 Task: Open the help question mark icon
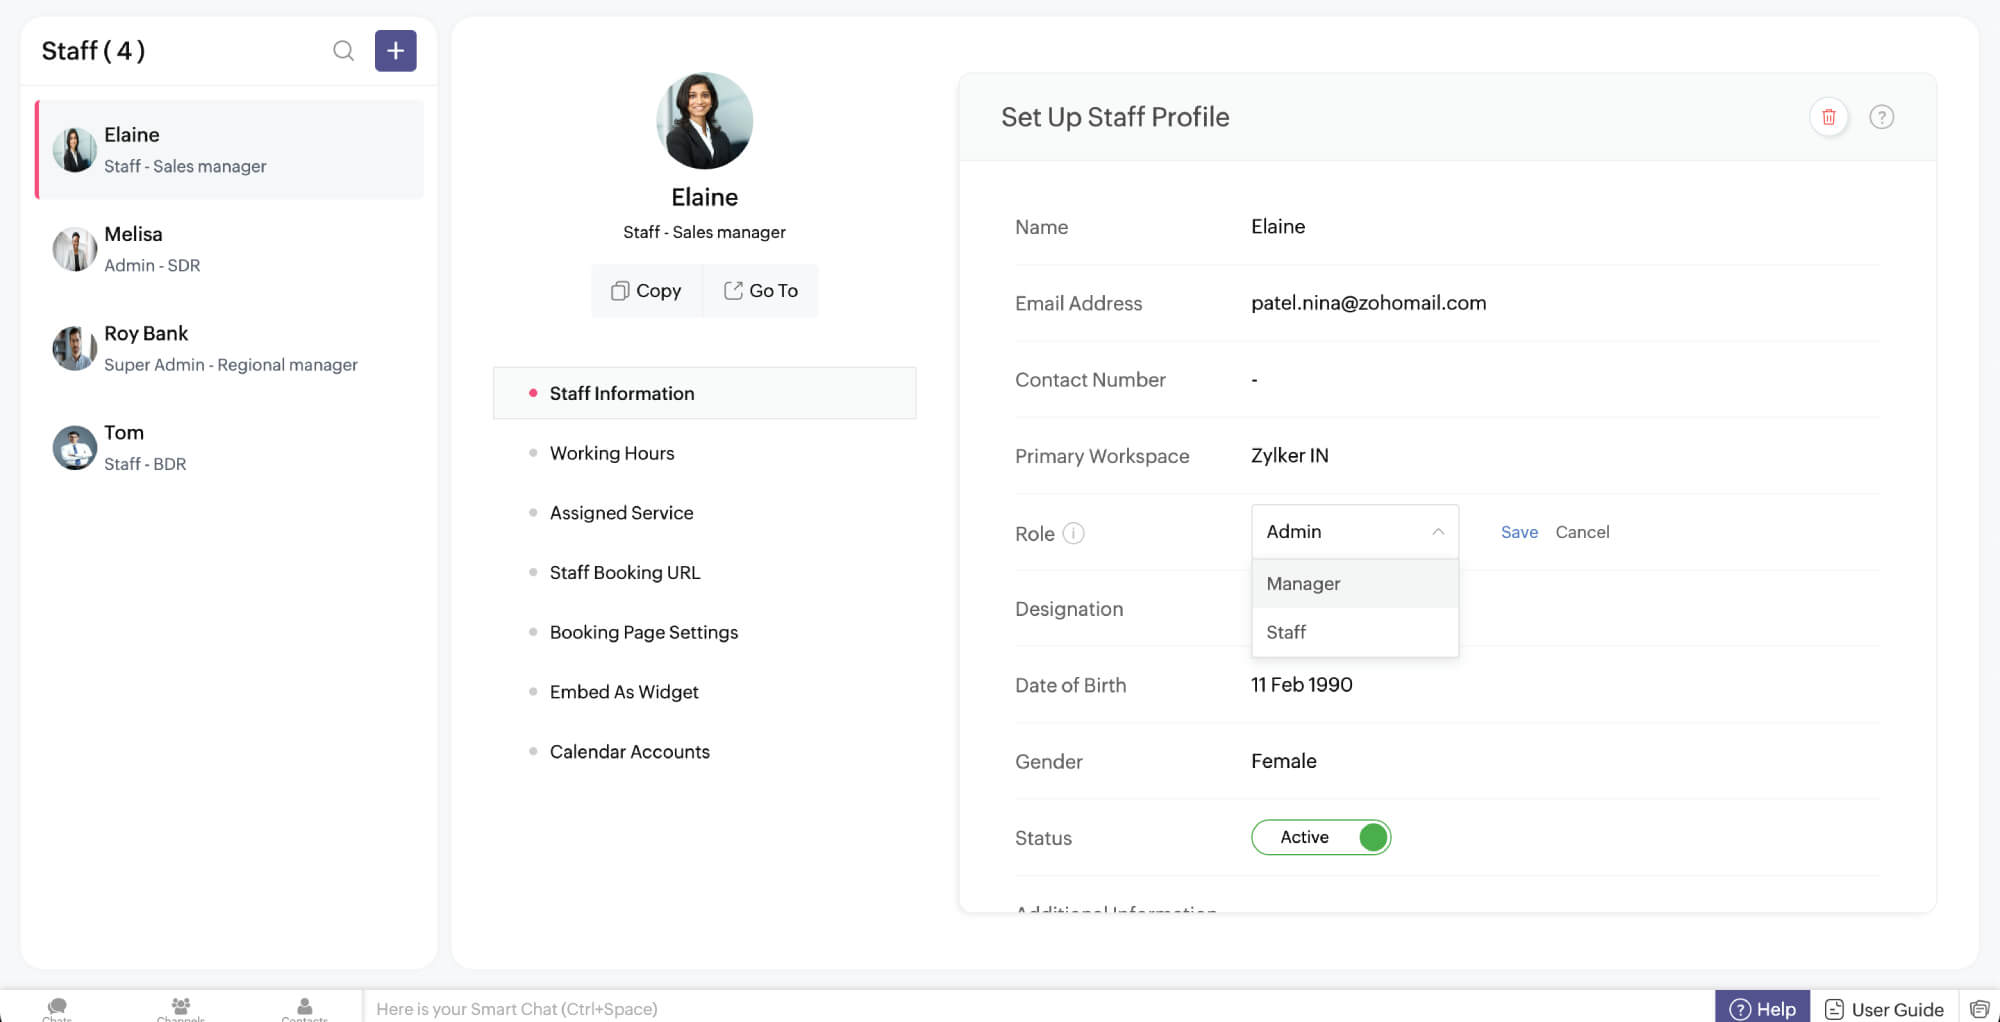point(1881,117)
